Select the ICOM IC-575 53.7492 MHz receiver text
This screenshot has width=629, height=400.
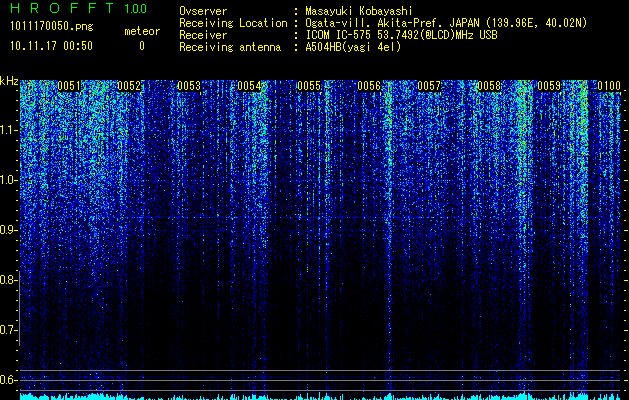(401, 35)
